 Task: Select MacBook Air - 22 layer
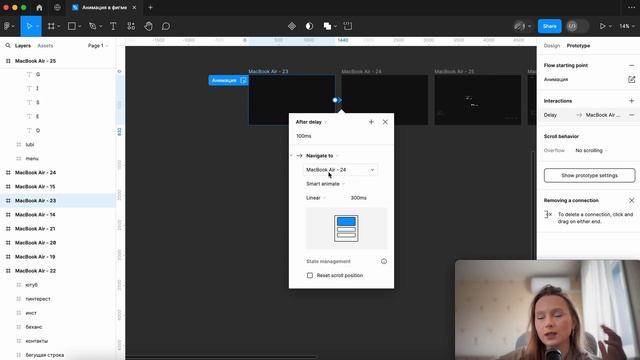(x=58, y=271)
